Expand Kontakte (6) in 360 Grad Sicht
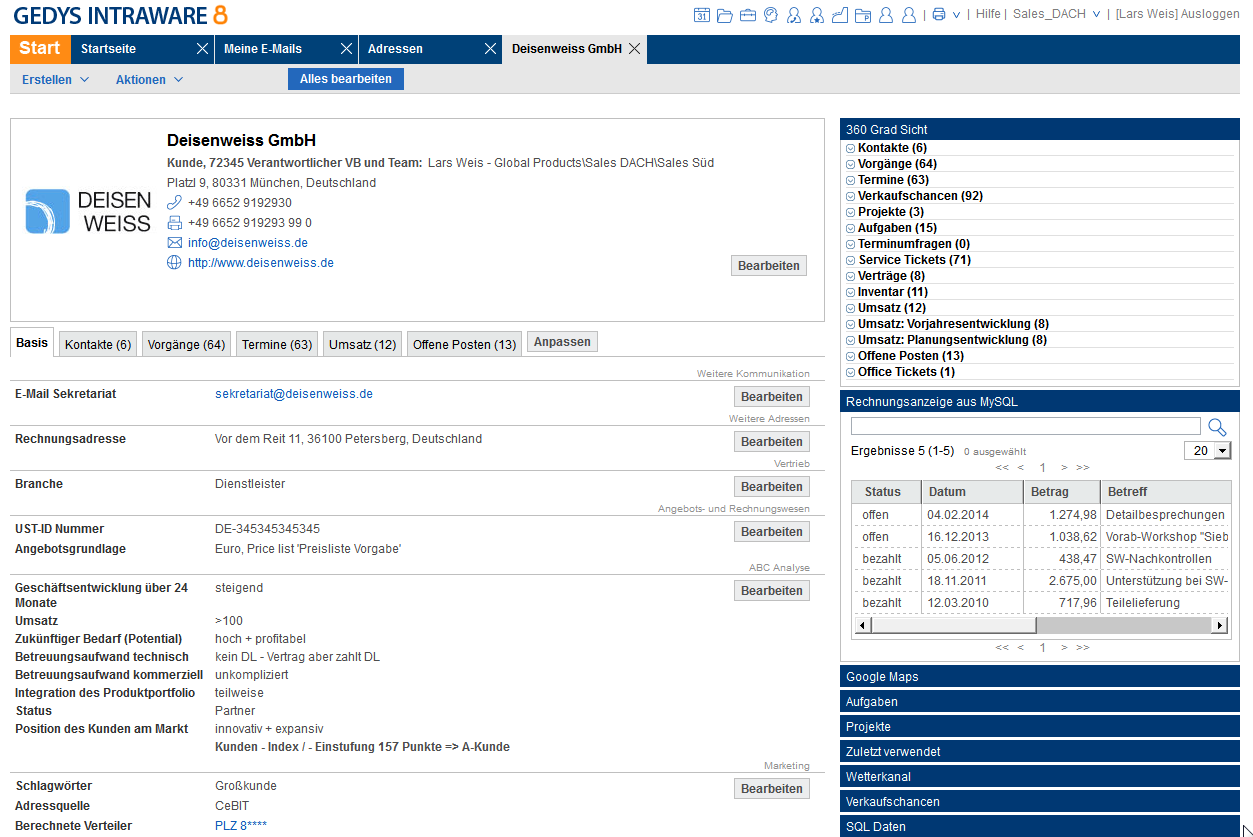Viewport: 1253px width, 837px height. [x=851, y=148]
